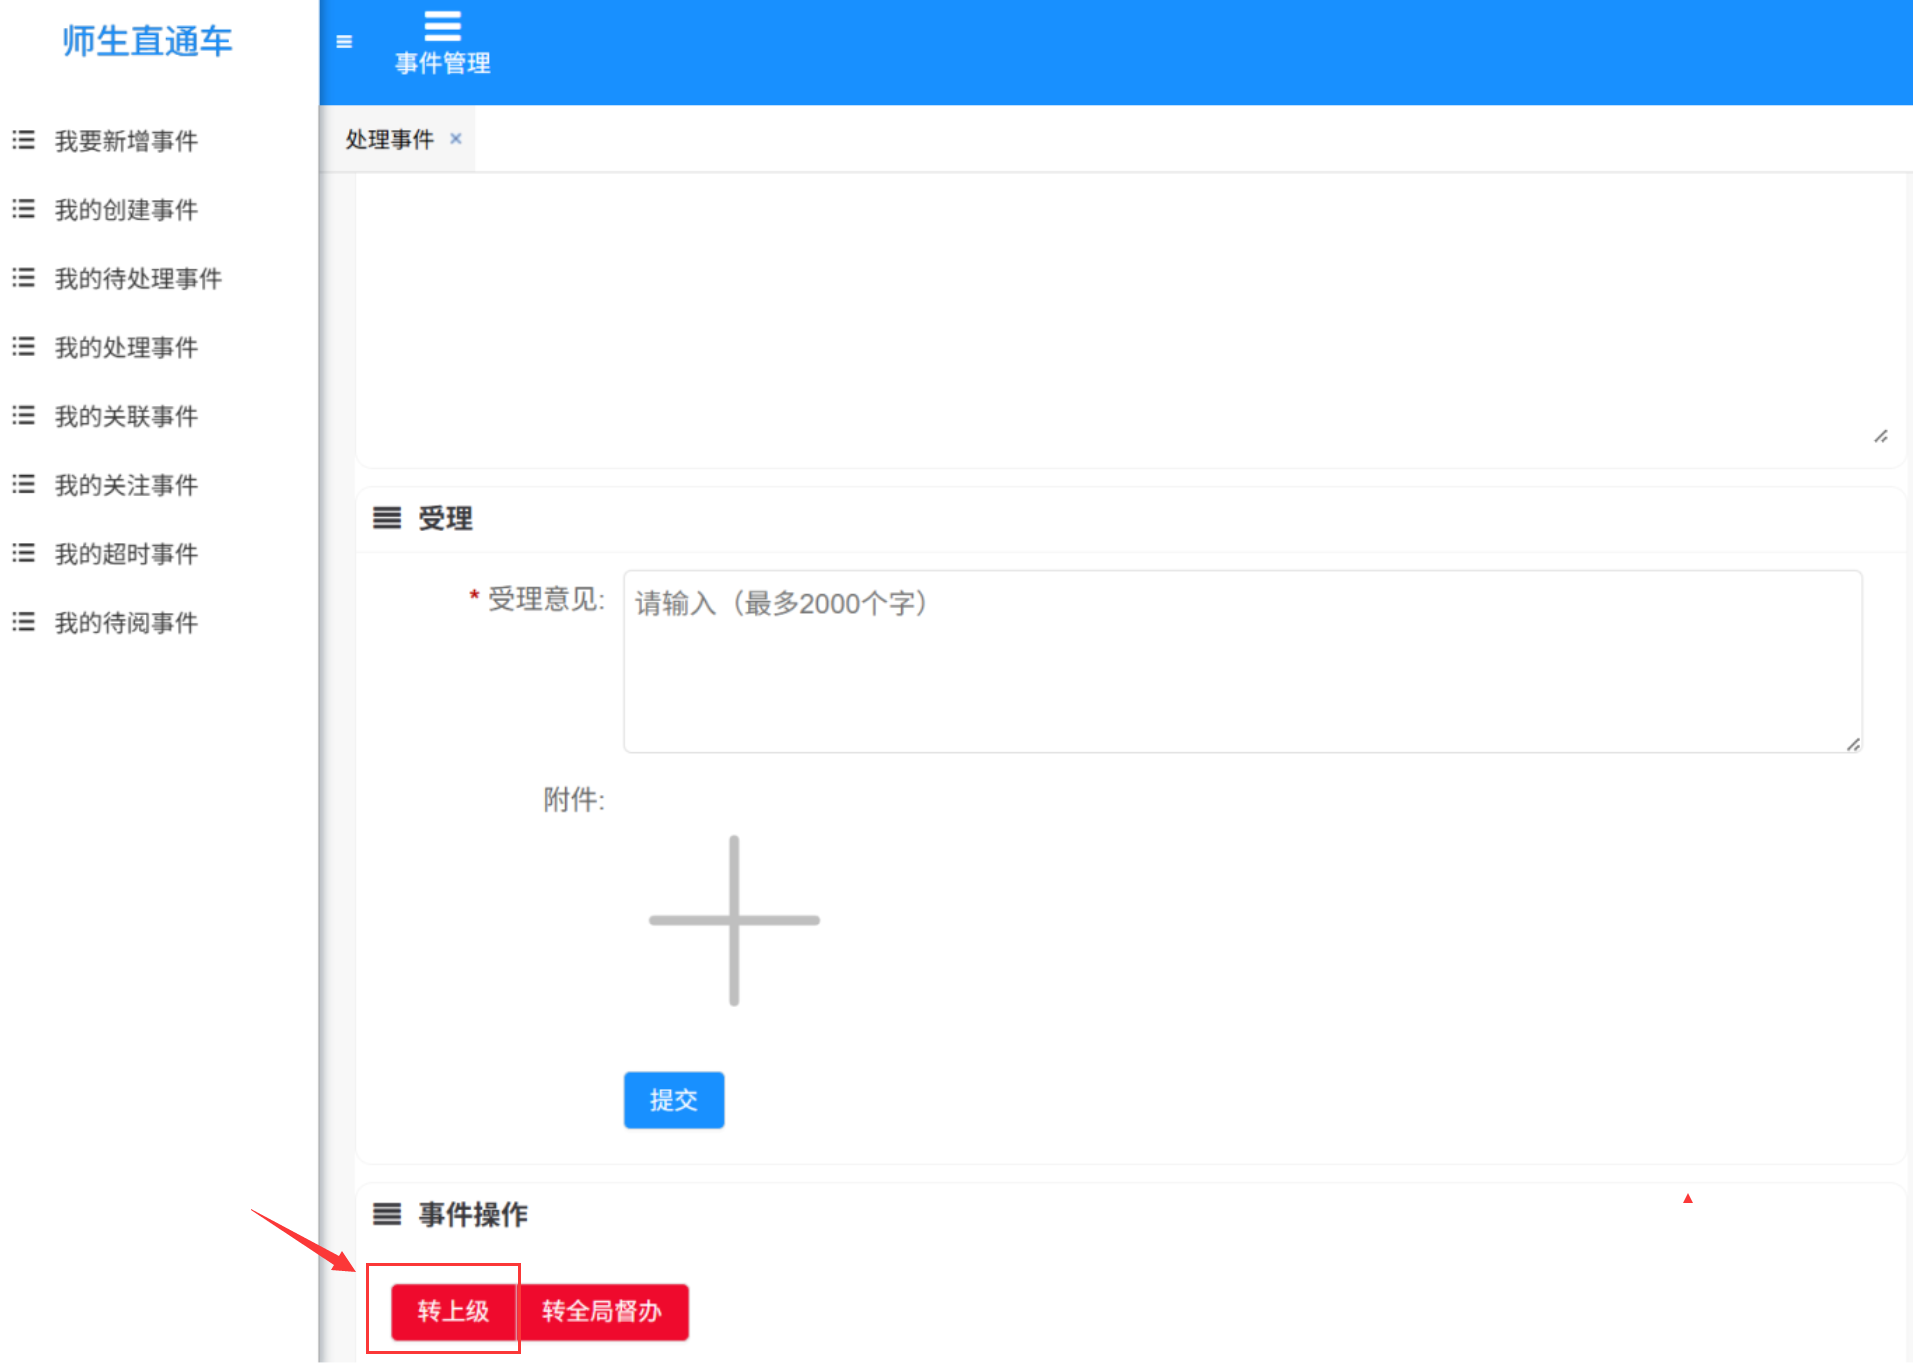Open 我要新增事件 menu item
This screenshot has width=1913, height=1372.
click(x=126, y=141)
